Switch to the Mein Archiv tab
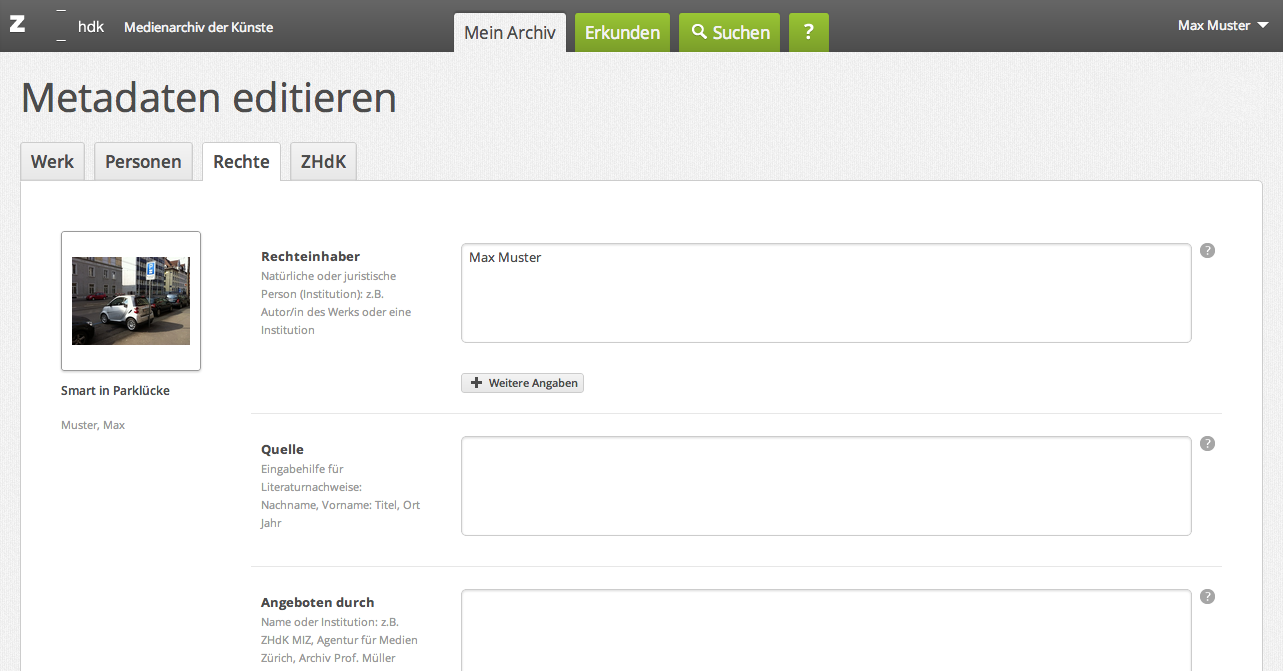The image size is (1283, 671). (x=510, y=33)
